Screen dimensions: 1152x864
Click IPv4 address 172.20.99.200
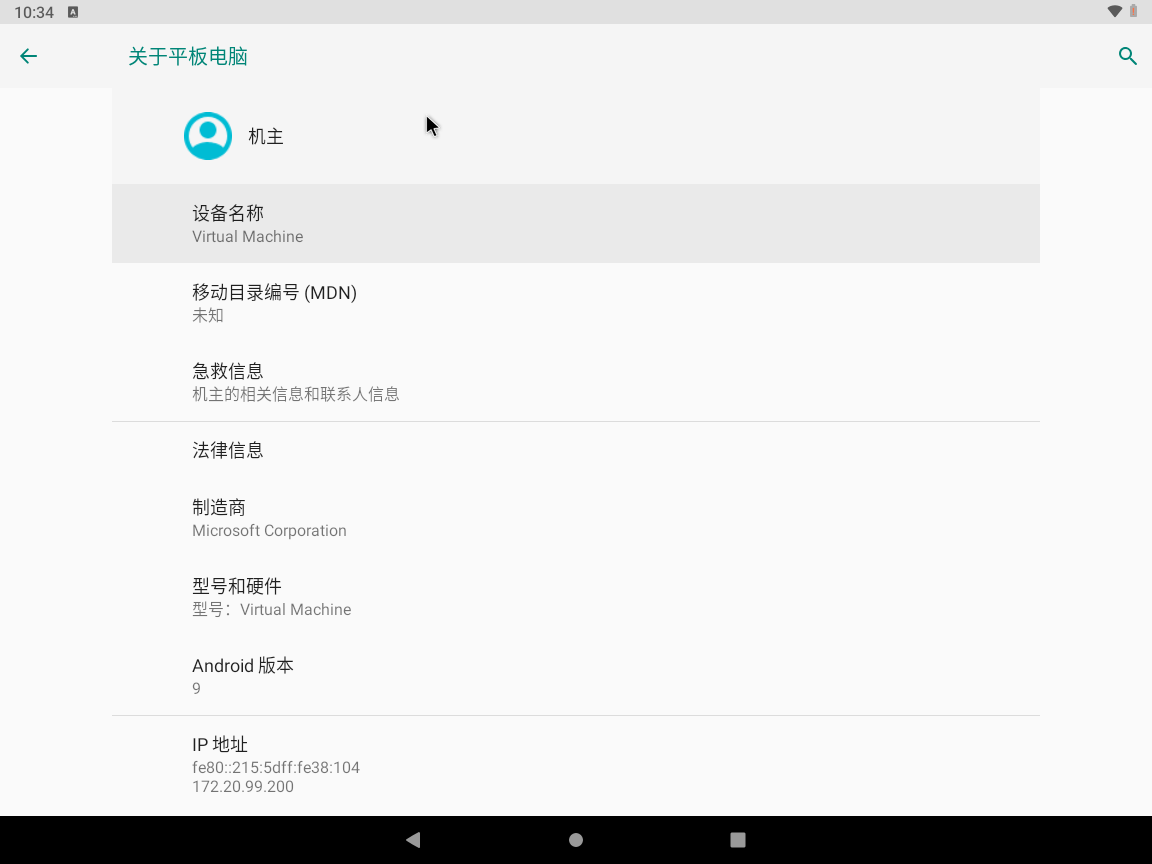pyautogui.click(x=243, y=787)
